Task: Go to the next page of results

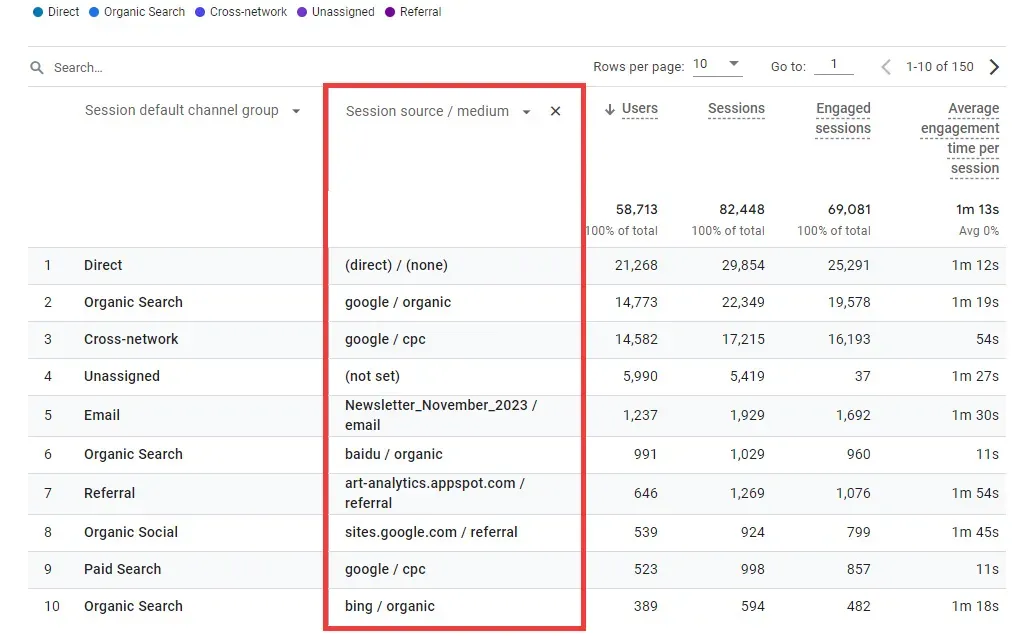Action: 995,67
